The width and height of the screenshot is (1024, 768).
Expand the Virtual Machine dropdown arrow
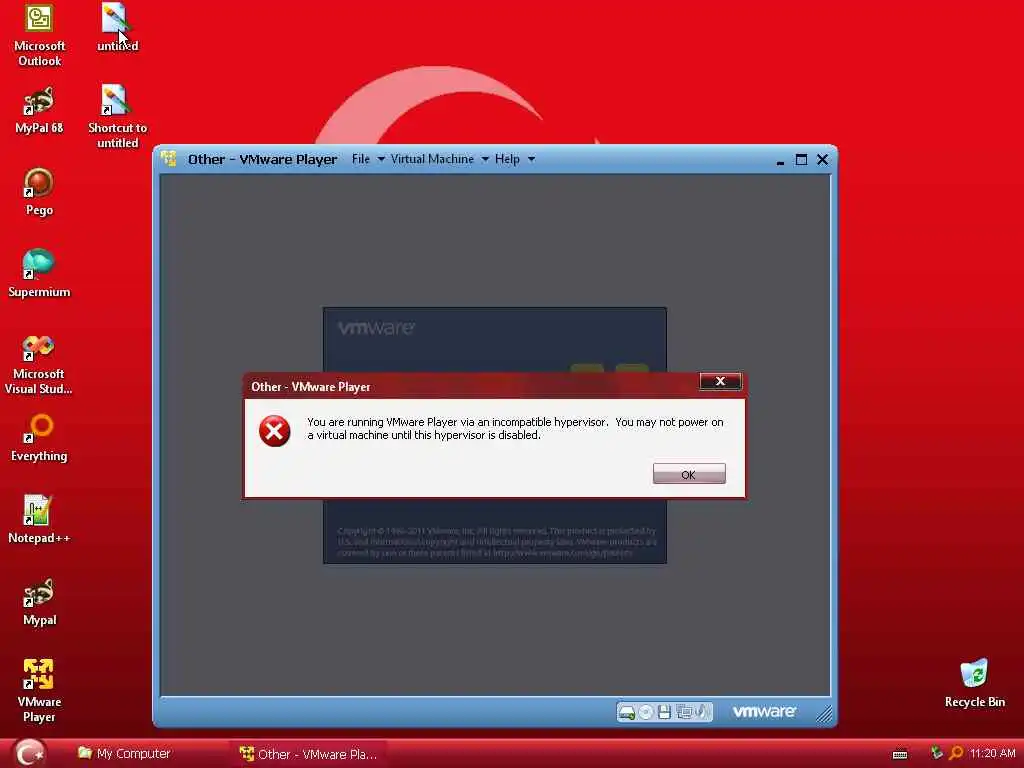pyautogui.click(x=485, y=159)
